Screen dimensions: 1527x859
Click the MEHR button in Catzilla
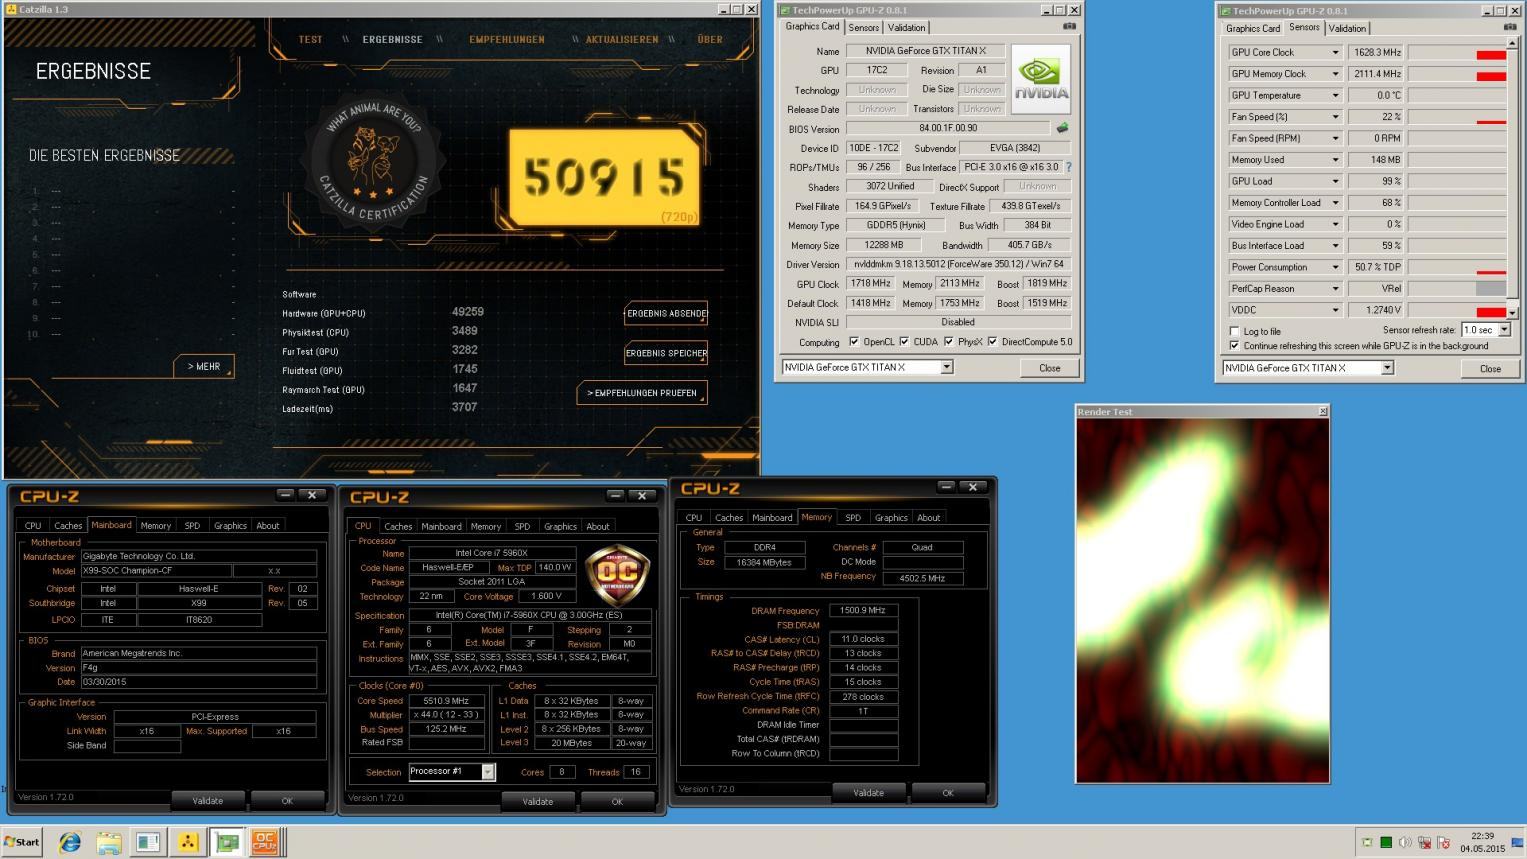click(204, 366)
